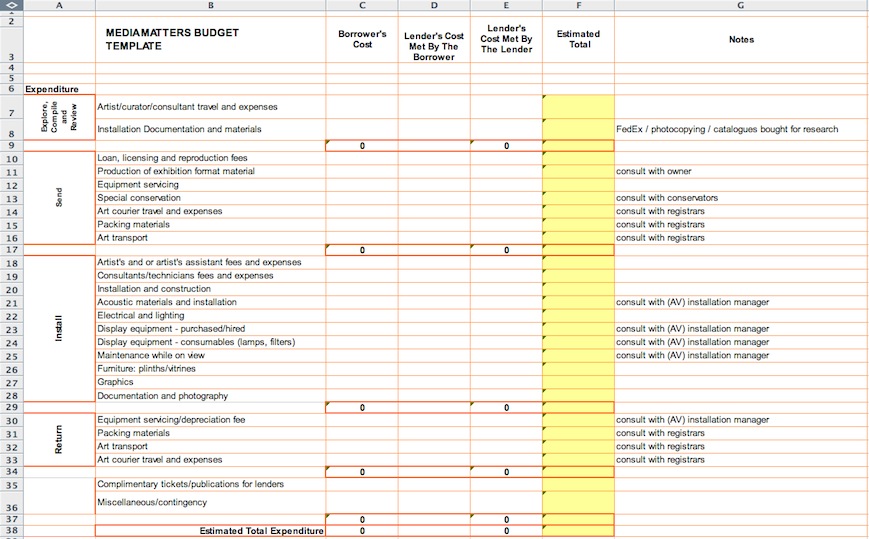Click yellow Estimated Total cell in row 7
Screen dimensions: 869x539
(578, 106)
